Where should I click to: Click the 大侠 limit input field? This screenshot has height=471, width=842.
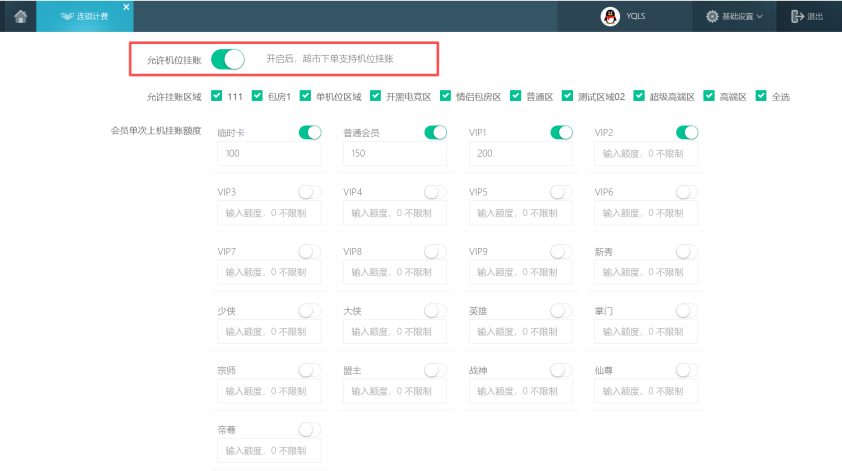(395, 332)
